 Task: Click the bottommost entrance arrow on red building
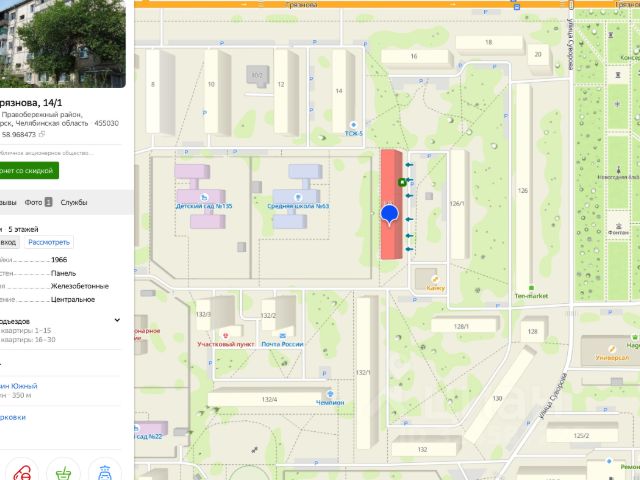point(409,249)
